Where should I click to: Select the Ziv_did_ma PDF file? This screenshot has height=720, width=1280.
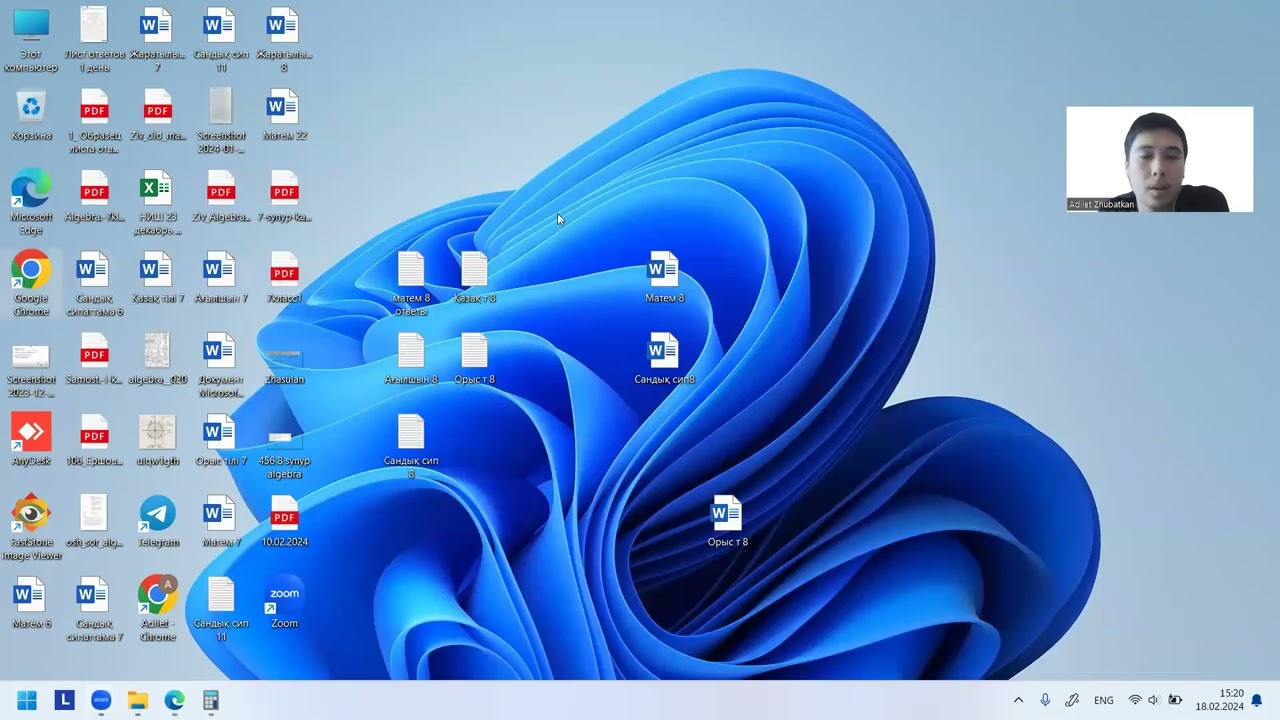pos(158,114)
